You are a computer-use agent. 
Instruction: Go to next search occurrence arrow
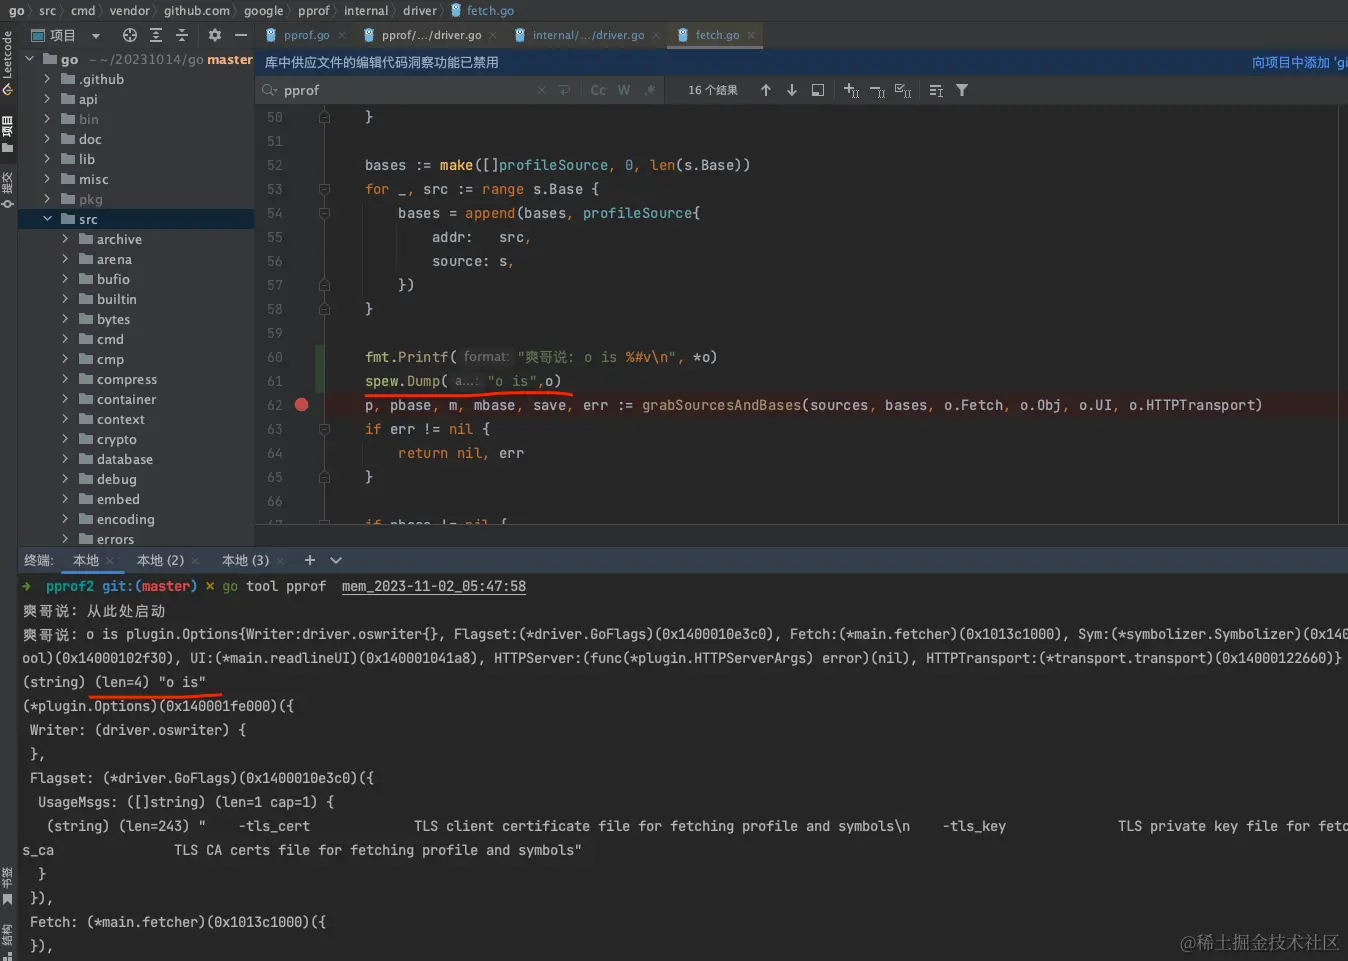coord(792,90)
